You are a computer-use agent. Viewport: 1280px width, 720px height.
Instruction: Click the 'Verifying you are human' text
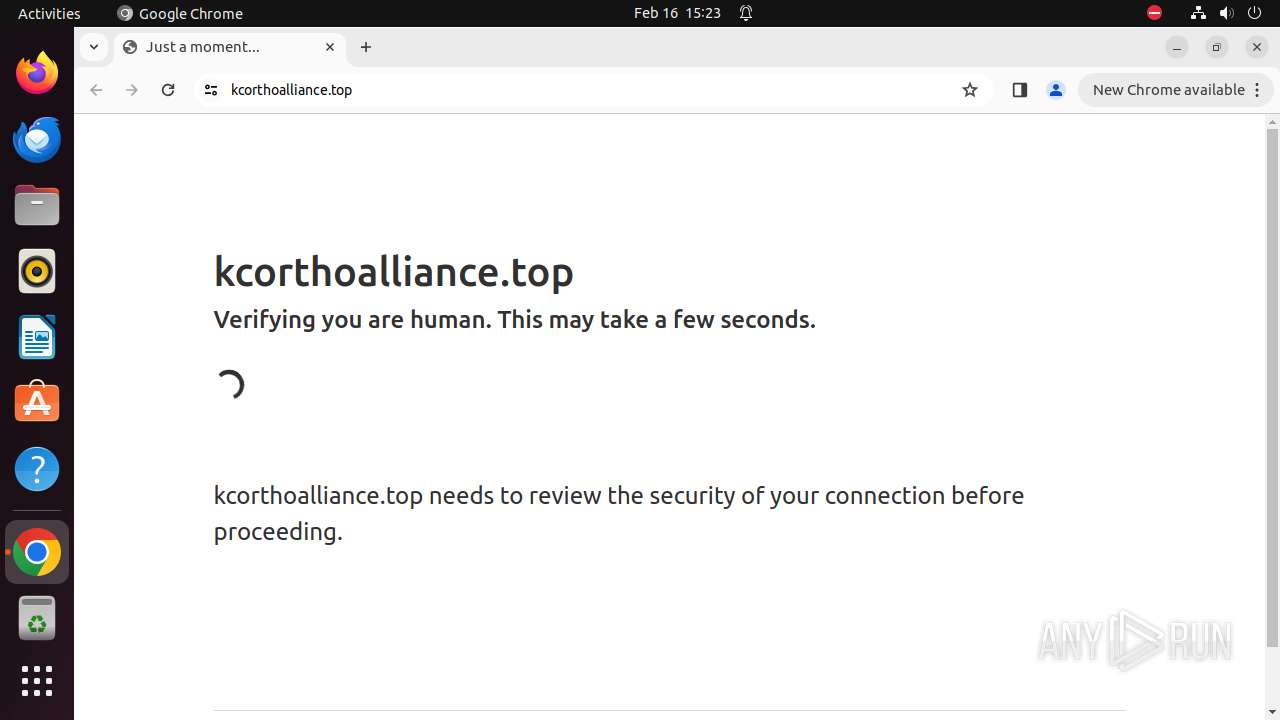pyautogui.click(x=514, y=320)
